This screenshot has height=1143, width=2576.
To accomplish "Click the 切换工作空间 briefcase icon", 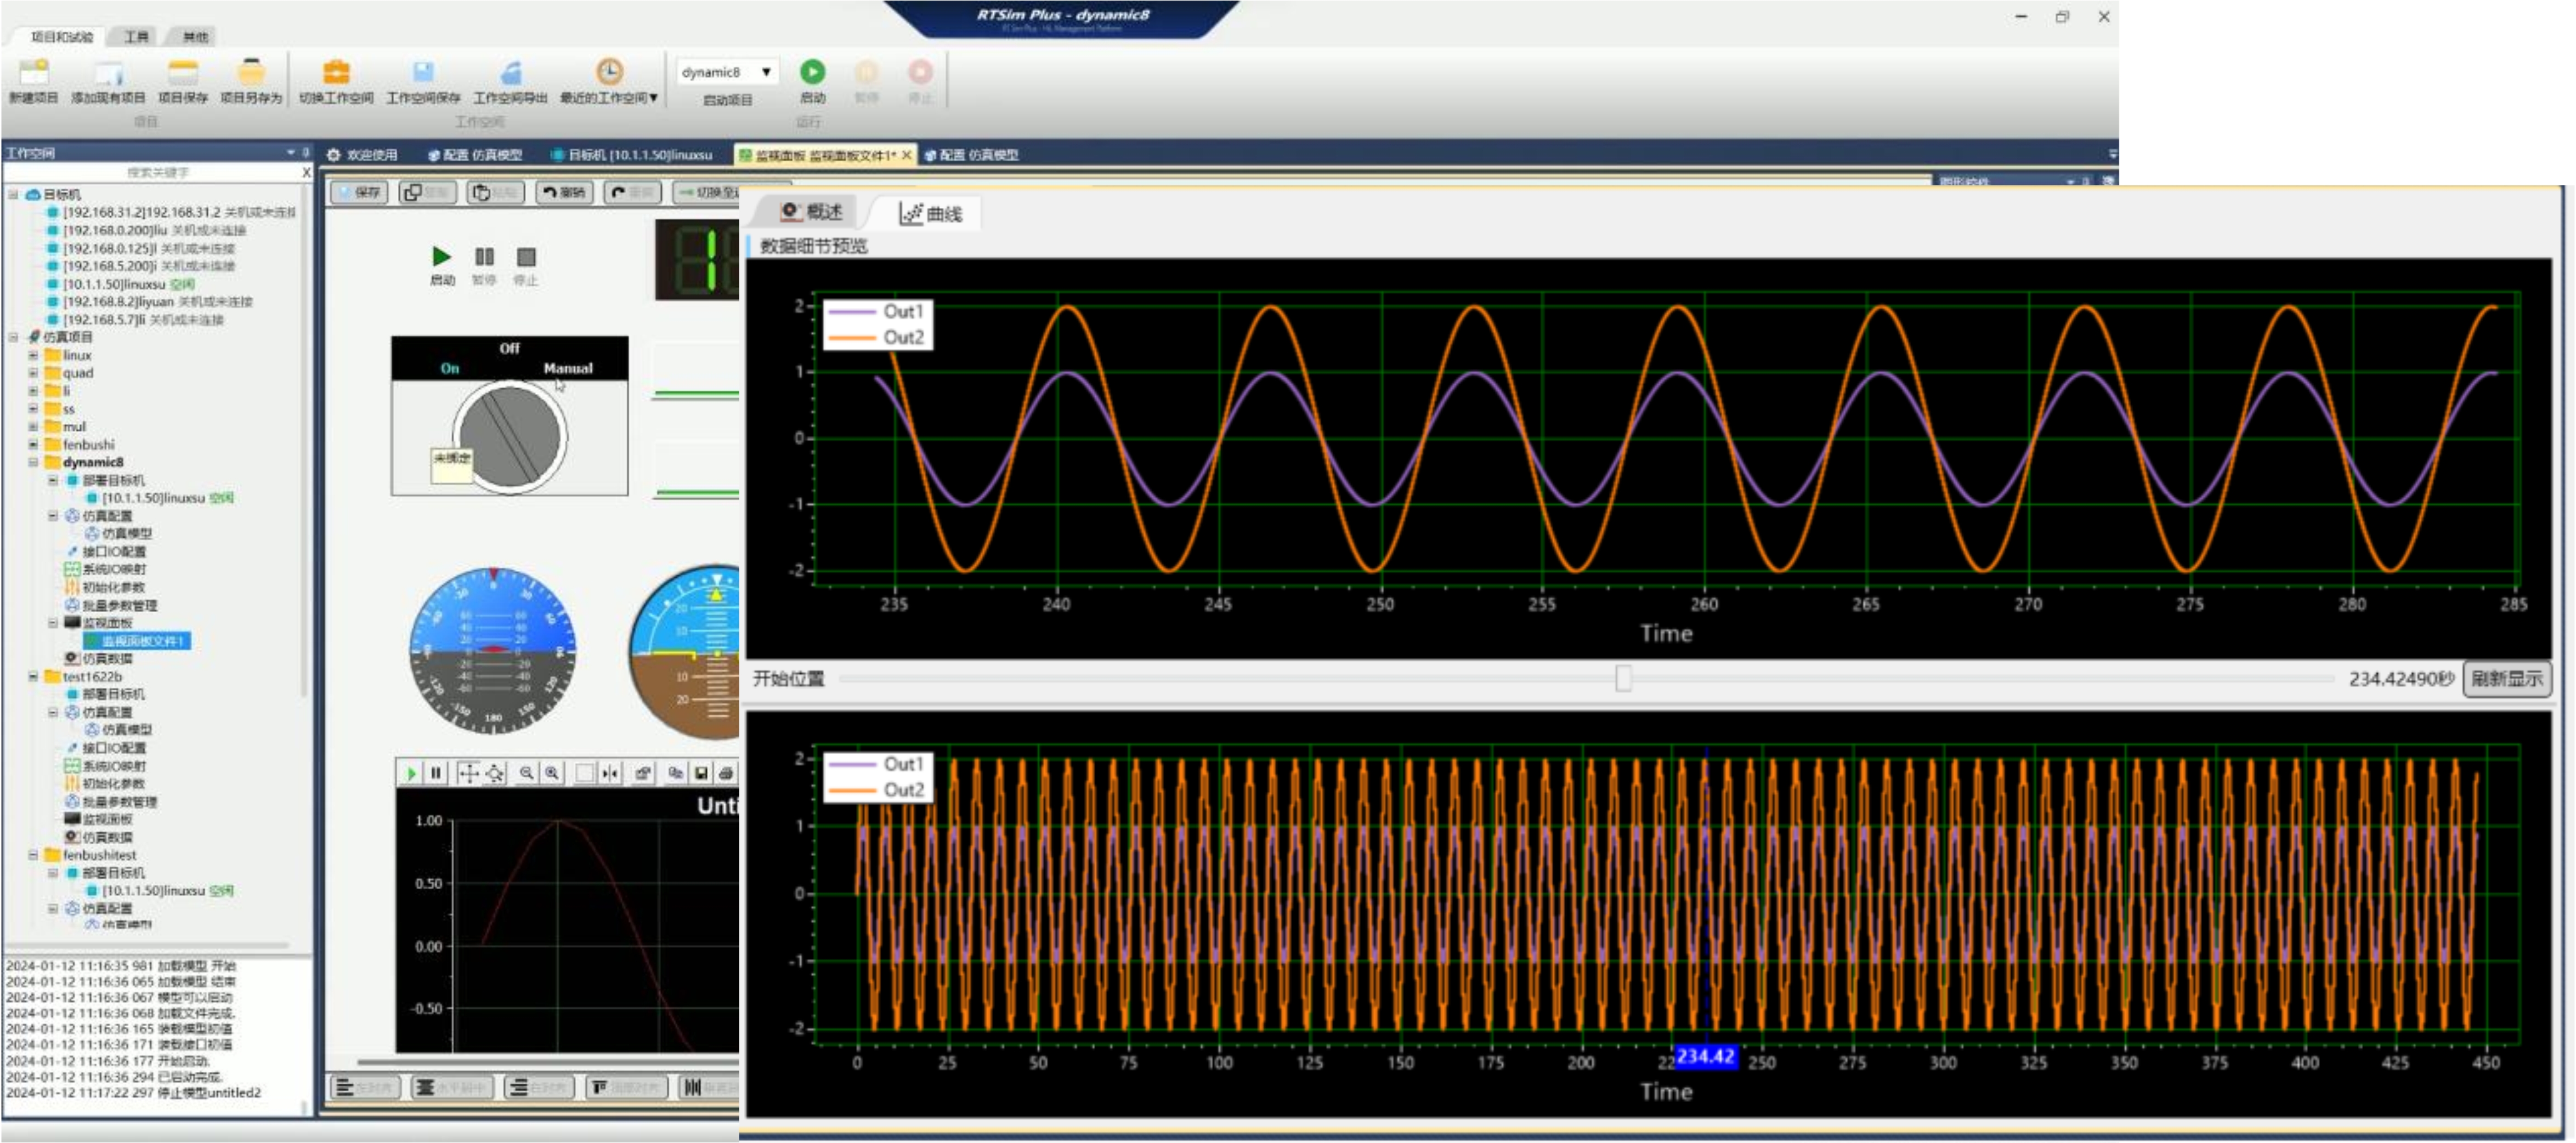I will [x=336, y=72].
